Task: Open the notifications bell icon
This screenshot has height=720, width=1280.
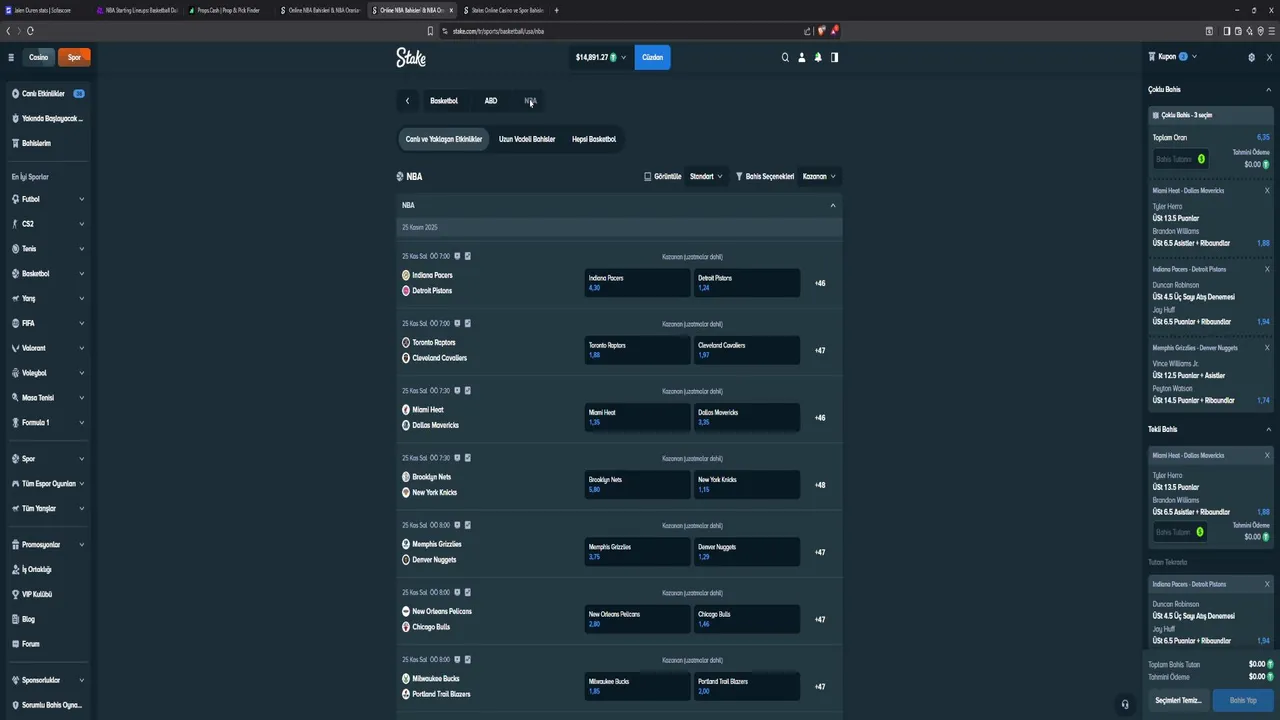Action: pyautogui.click(x=818, y=57)
